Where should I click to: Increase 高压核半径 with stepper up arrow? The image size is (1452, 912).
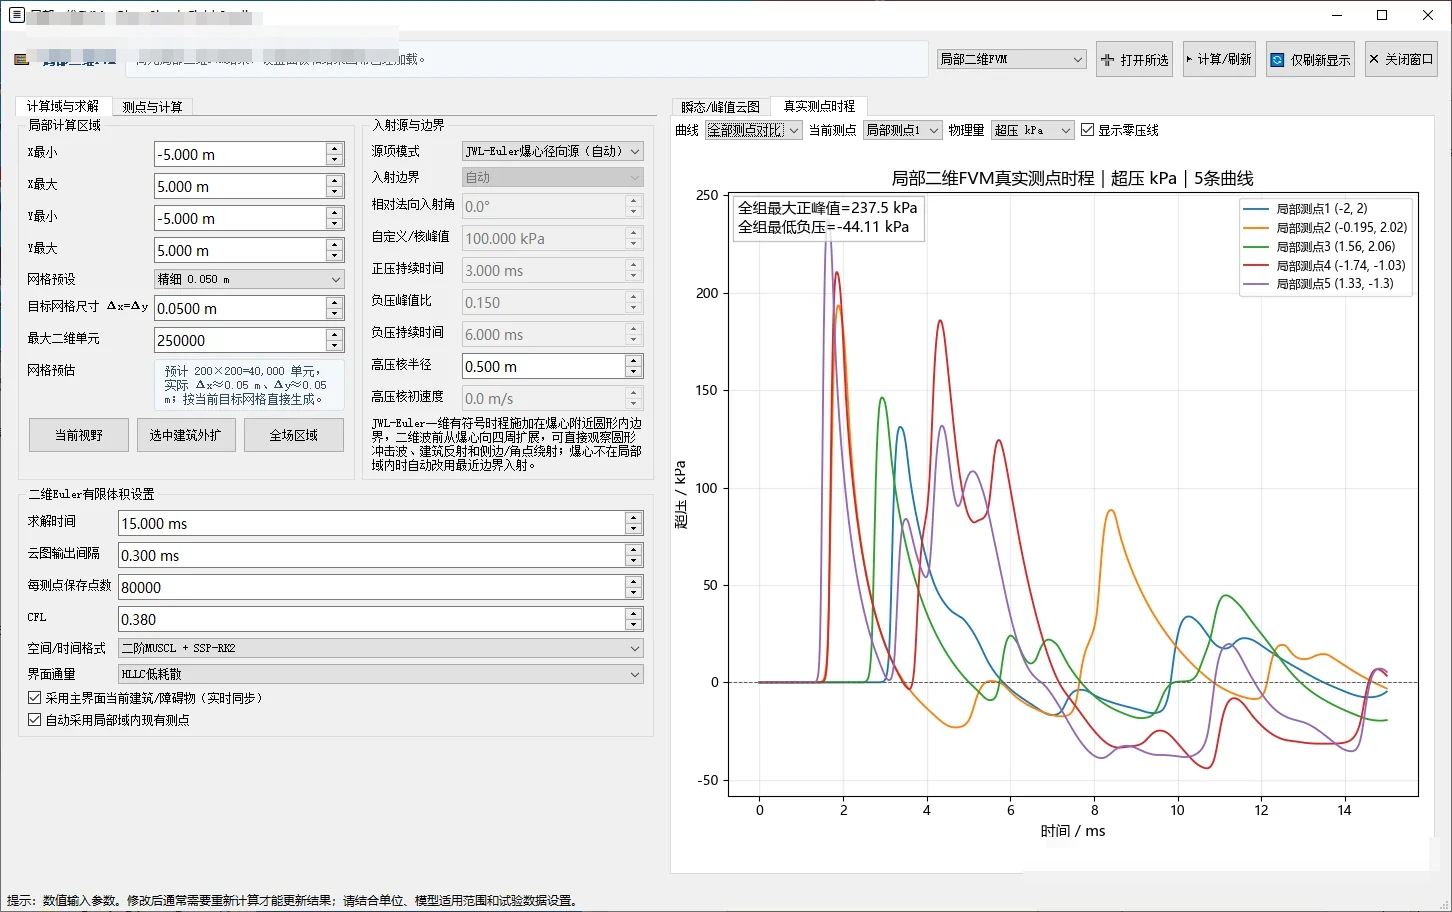click(x=634, y=361)
